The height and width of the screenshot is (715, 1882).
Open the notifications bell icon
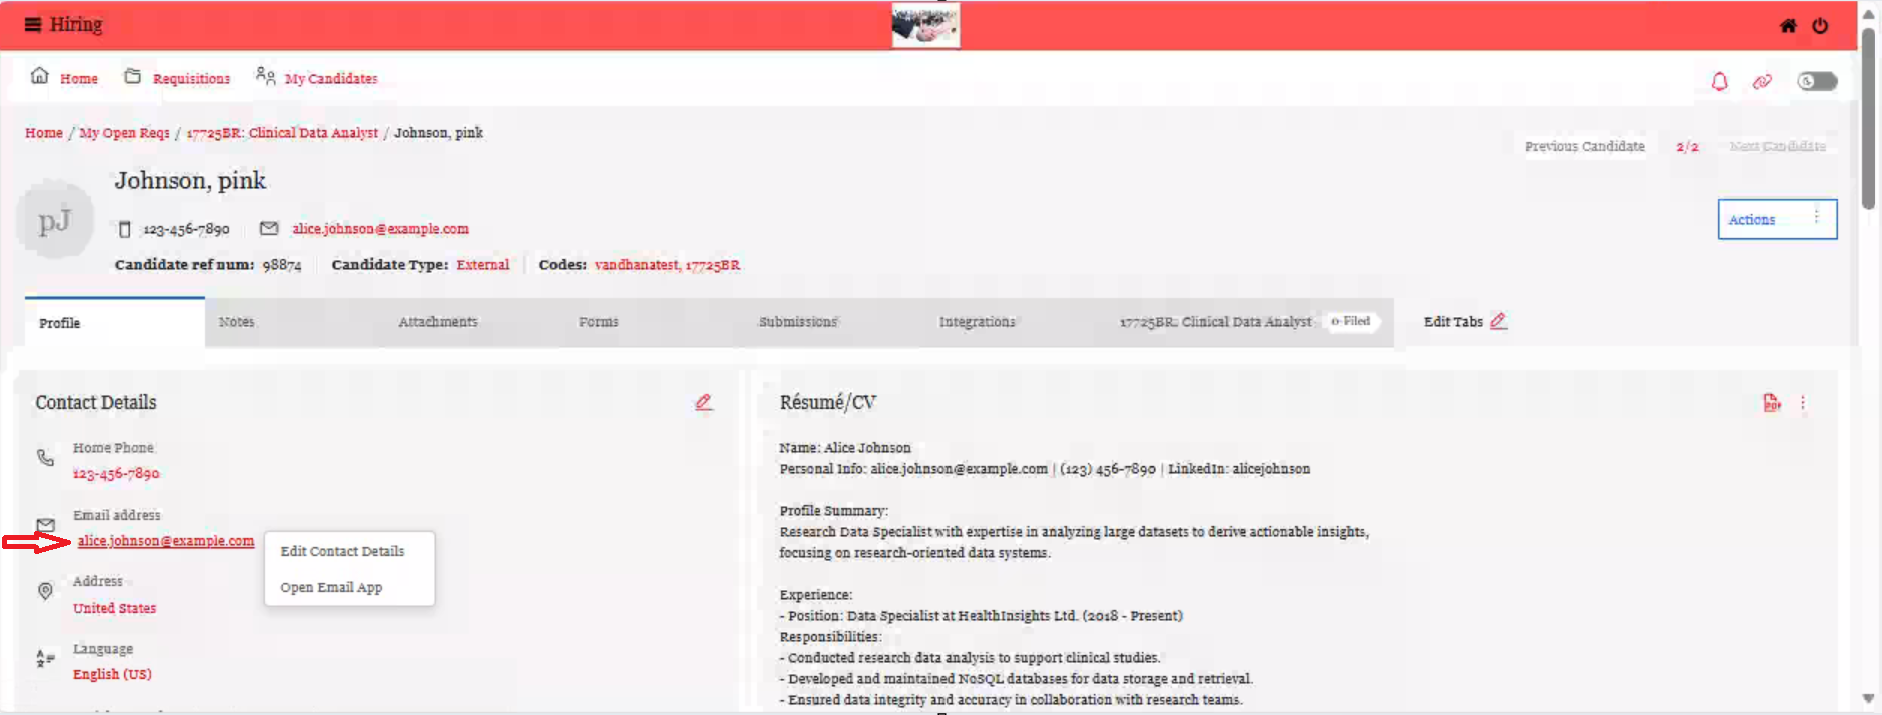click(1719, 81)
